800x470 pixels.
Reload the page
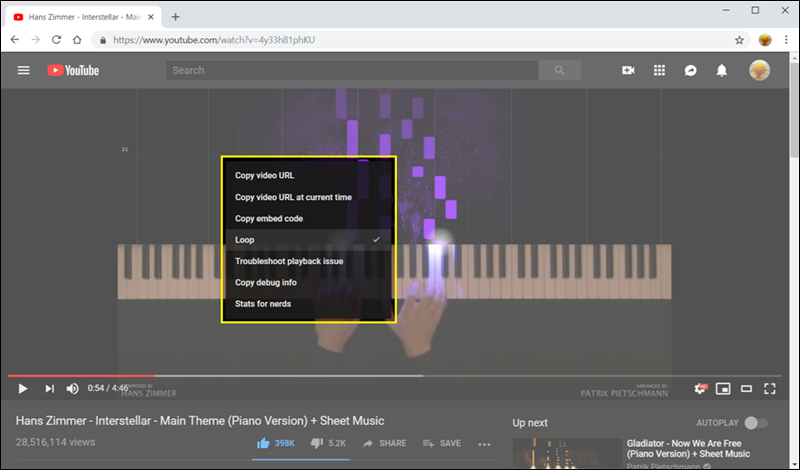tap(56, 40)
